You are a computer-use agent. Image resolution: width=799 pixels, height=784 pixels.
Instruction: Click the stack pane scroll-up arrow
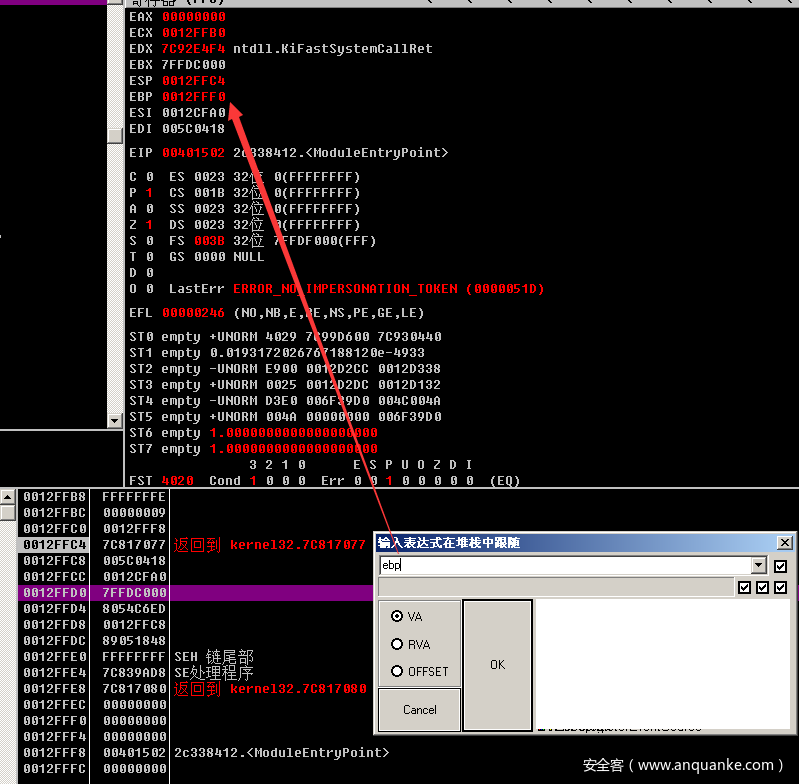(8, 497)
